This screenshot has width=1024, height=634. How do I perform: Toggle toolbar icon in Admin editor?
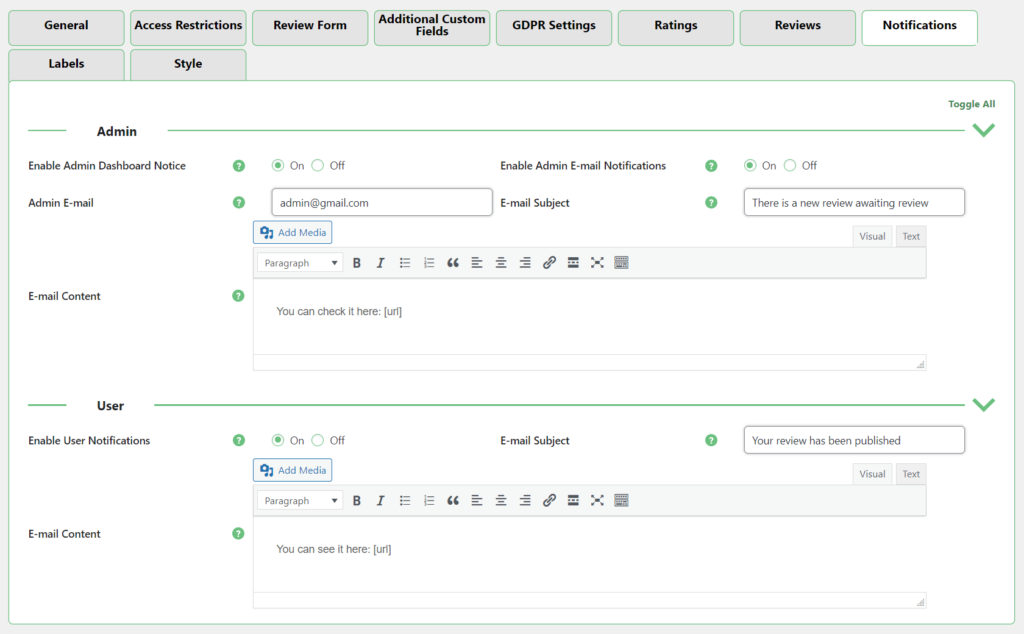pyautogui.click(x=621, y=263)
